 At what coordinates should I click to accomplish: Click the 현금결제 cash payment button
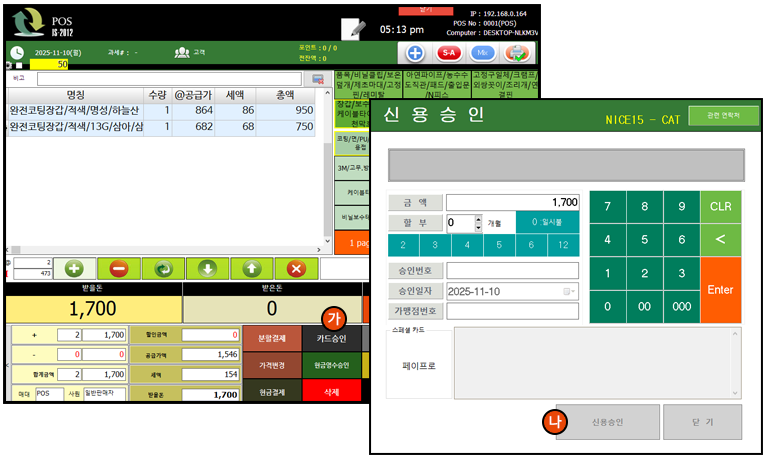coord(272,392)
